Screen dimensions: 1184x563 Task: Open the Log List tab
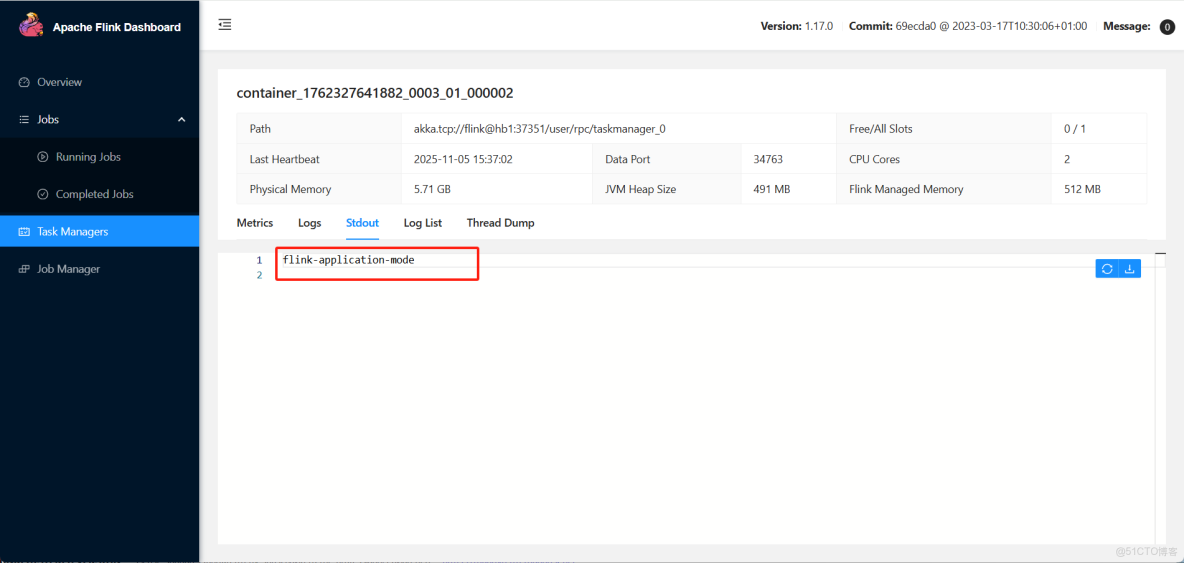point(423,223)
